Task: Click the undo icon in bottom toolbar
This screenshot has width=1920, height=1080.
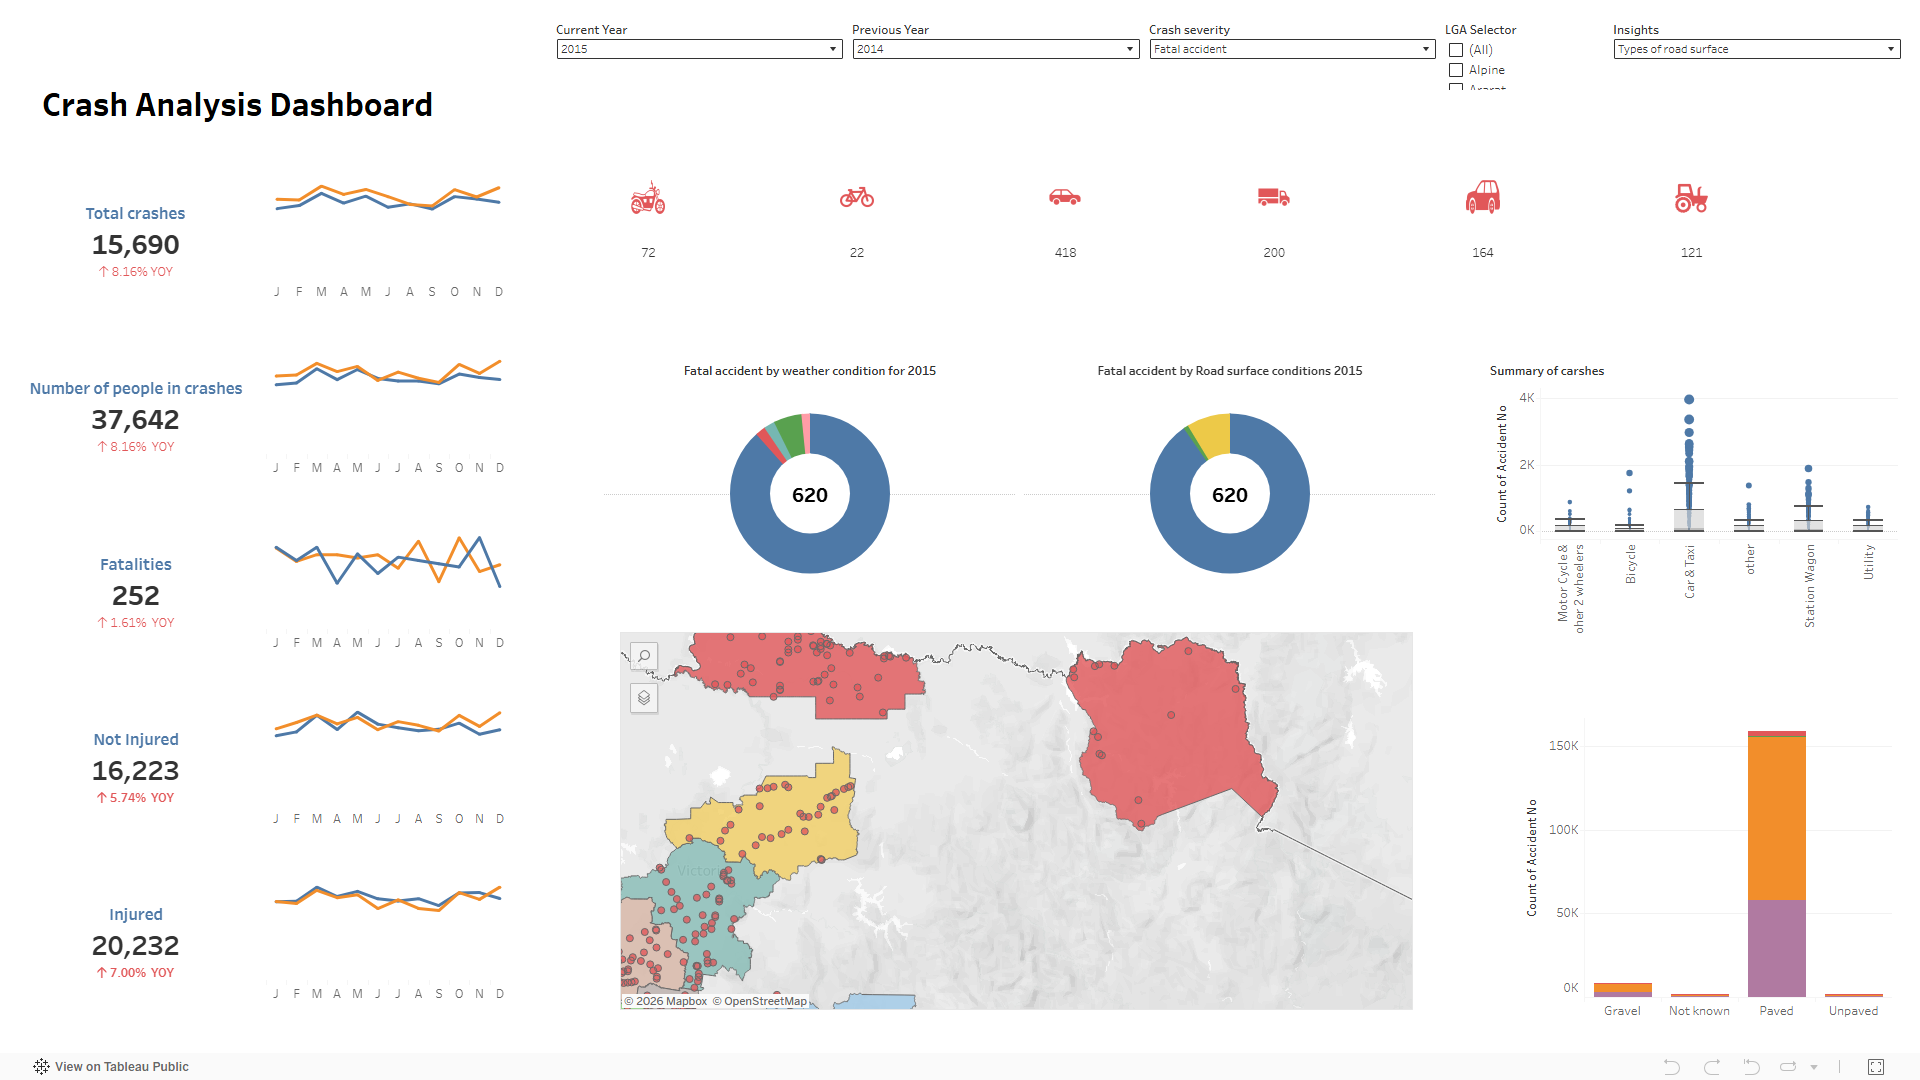Action: tap(1670, 1066)
